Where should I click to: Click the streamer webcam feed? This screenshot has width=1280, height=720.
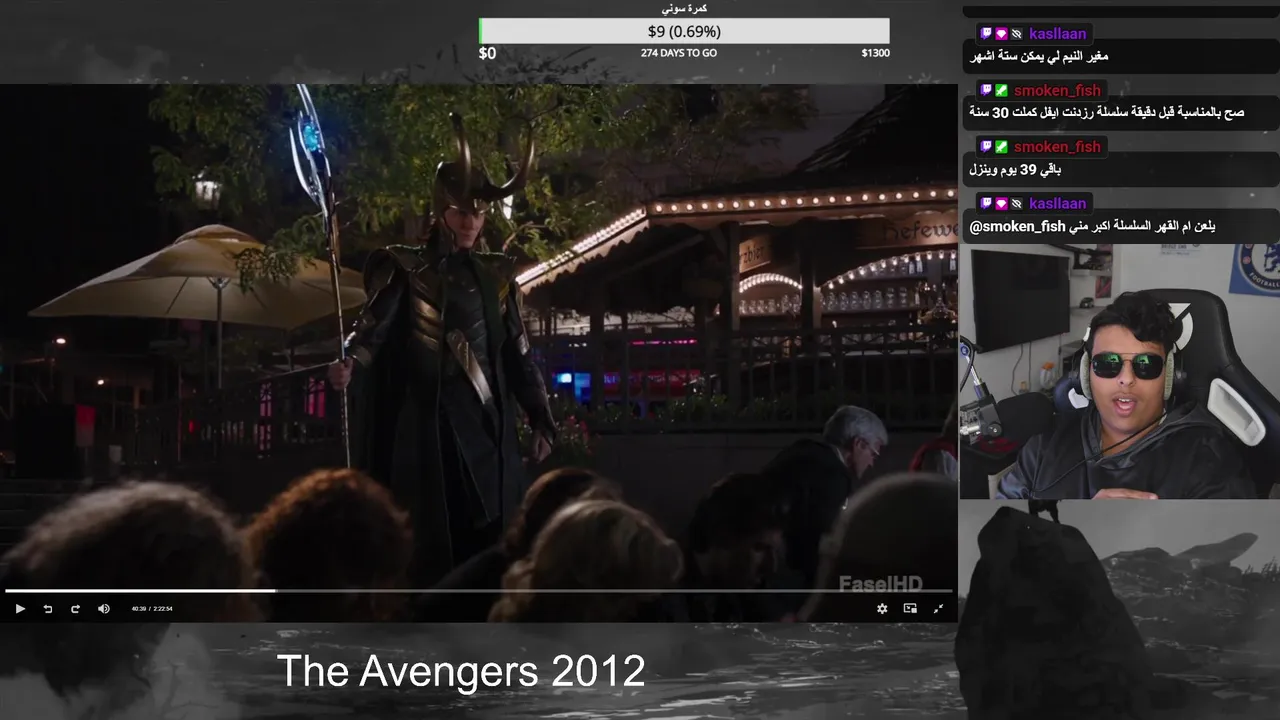1119,371
